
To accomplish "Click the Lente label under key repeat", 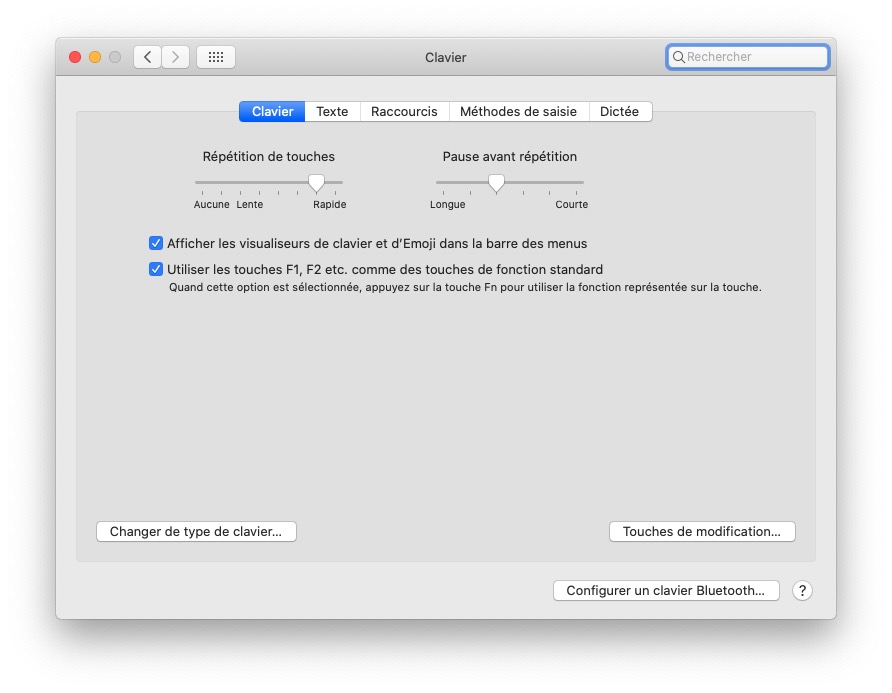I will [x=250, y=204].
